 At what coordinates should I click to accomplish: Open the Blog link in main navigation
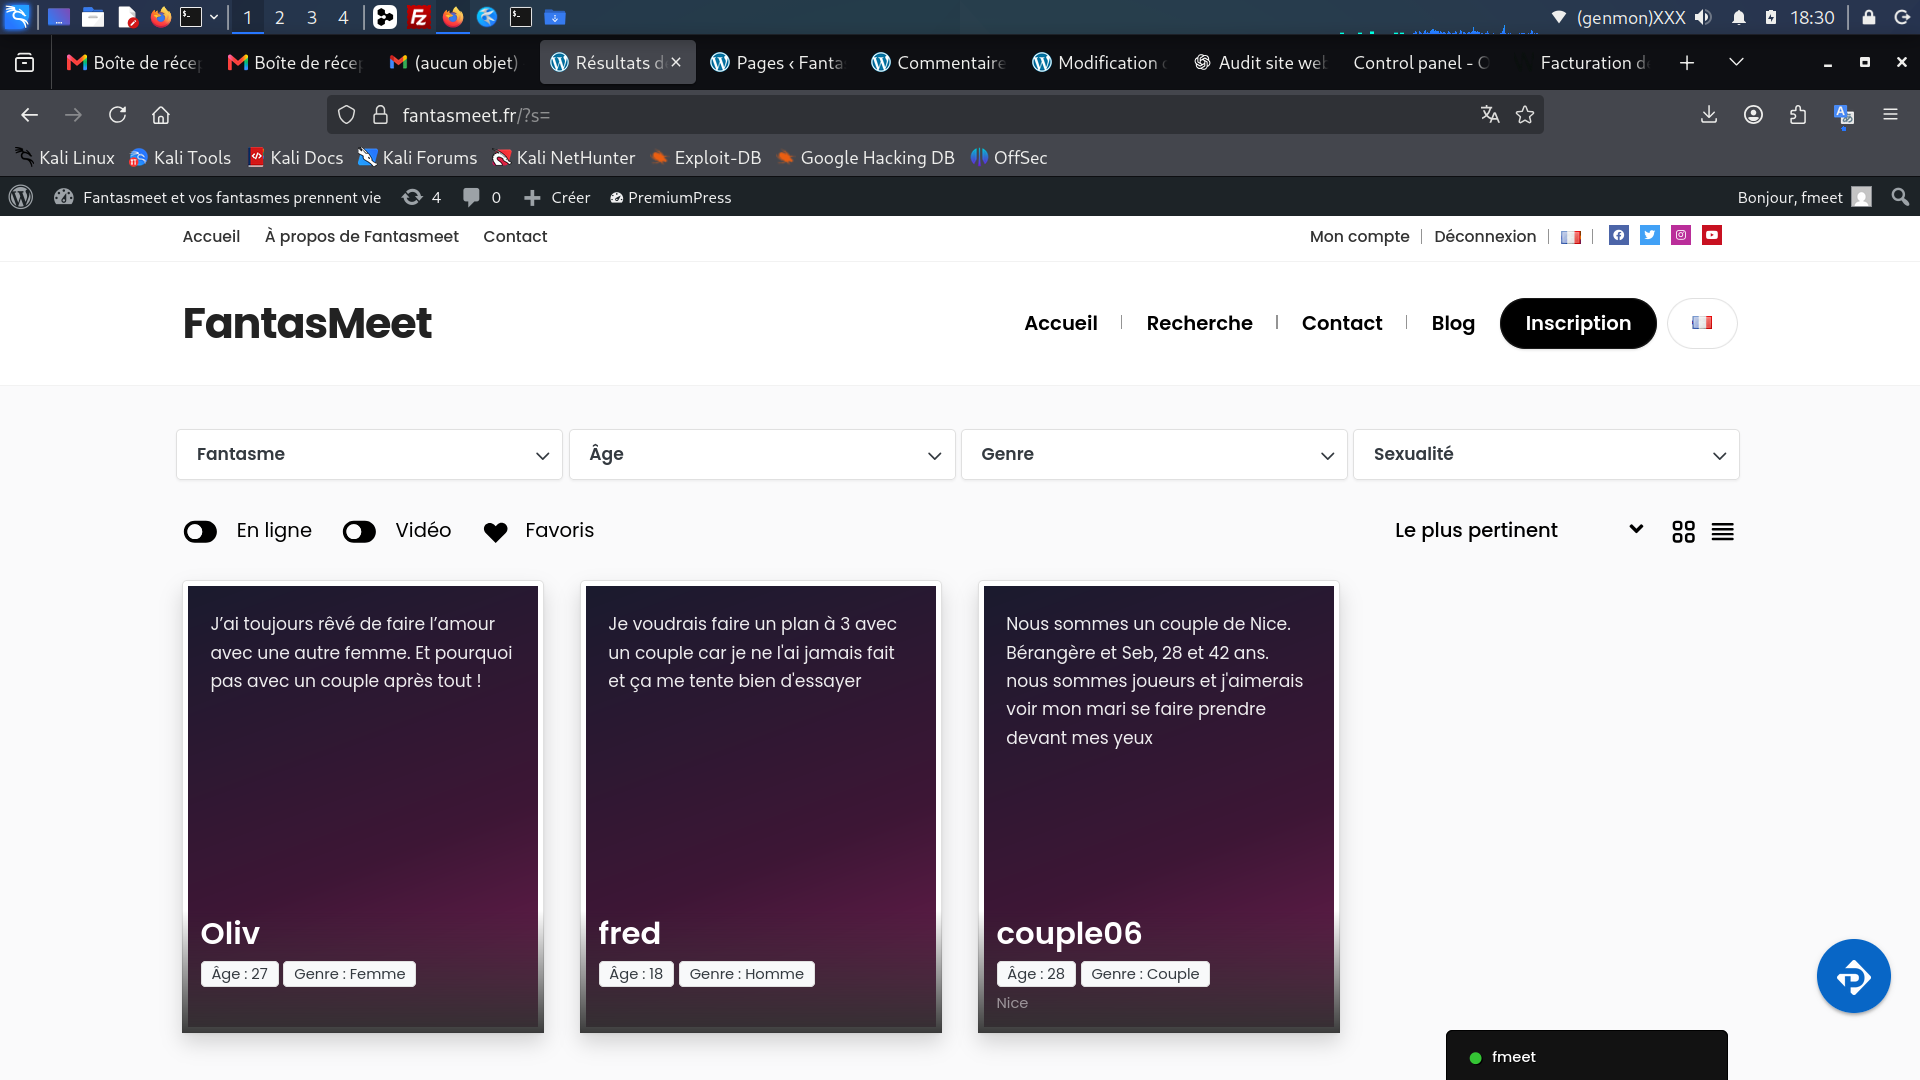tap(1453, 323)
